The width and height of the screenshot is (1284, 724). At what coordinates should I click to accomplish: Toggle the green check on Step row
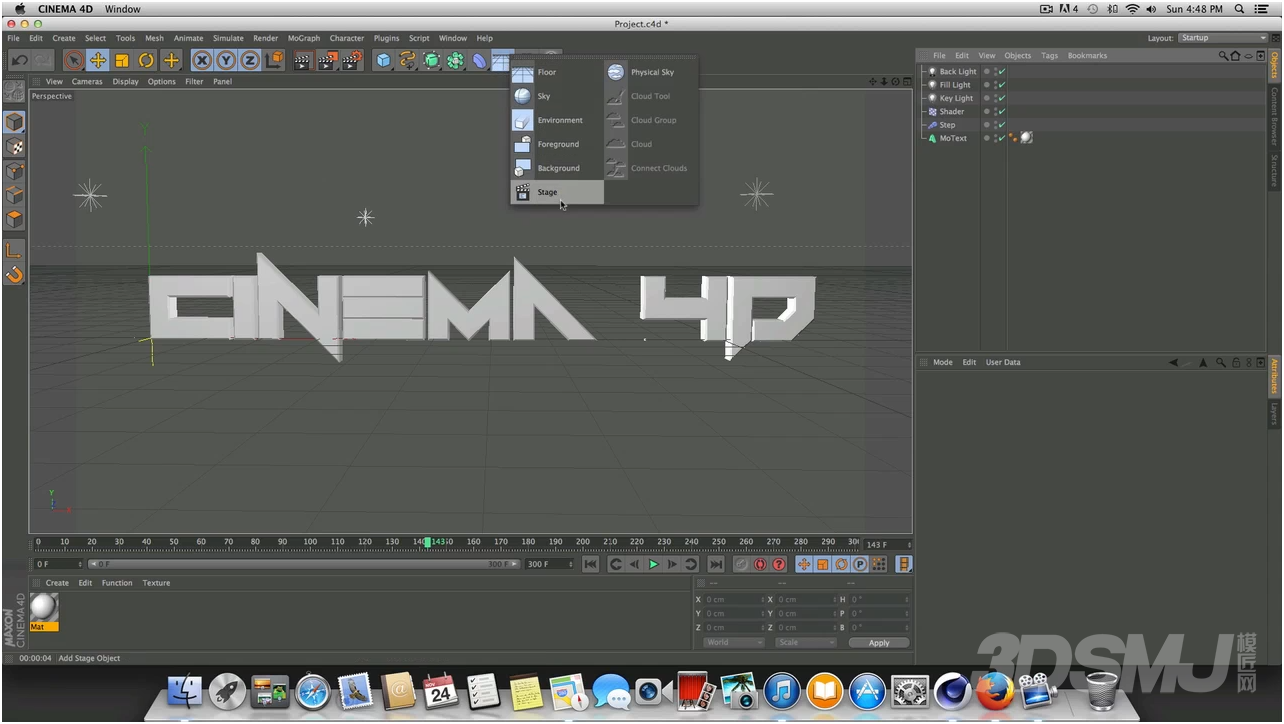coord(1002,125)
